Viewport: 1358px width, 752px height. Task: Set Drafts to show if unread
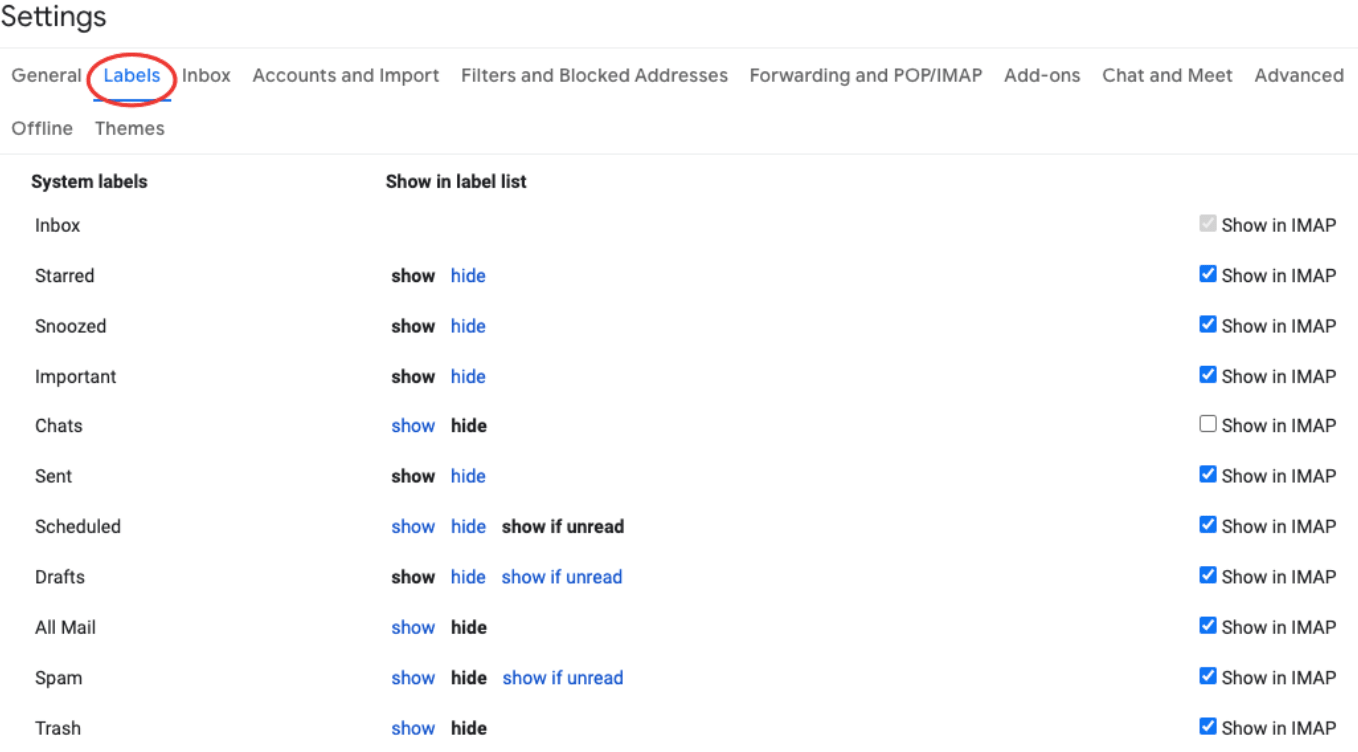tap(562, 577)
